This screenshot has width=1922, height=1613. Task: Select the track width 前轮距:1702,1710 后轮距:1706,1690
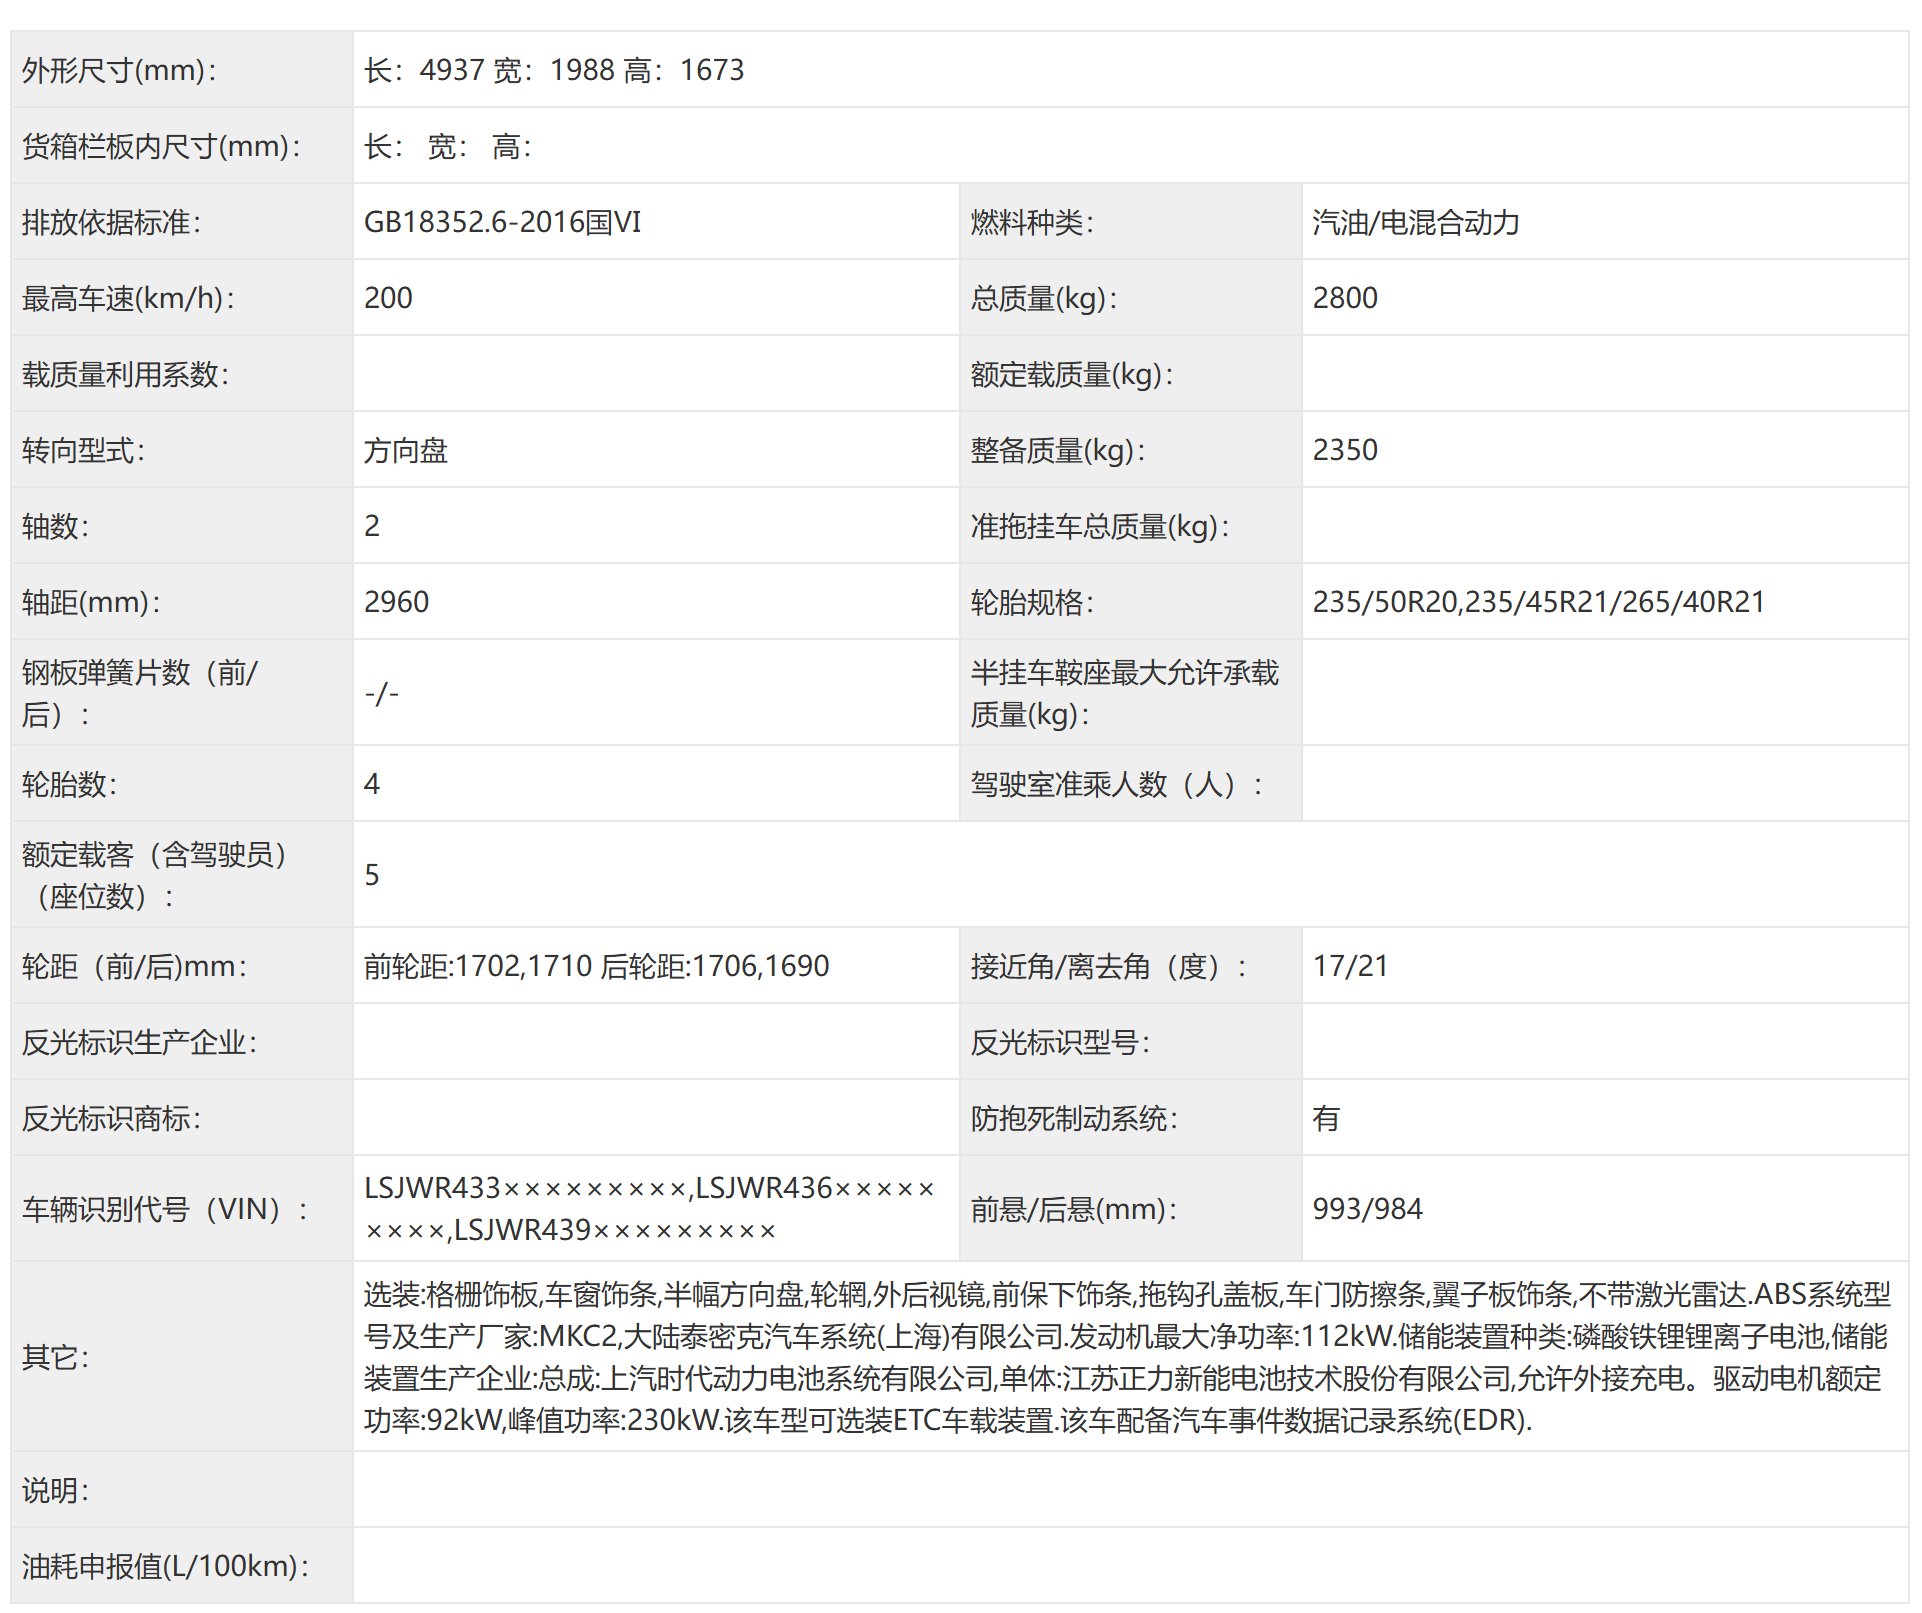click(596, 966)
